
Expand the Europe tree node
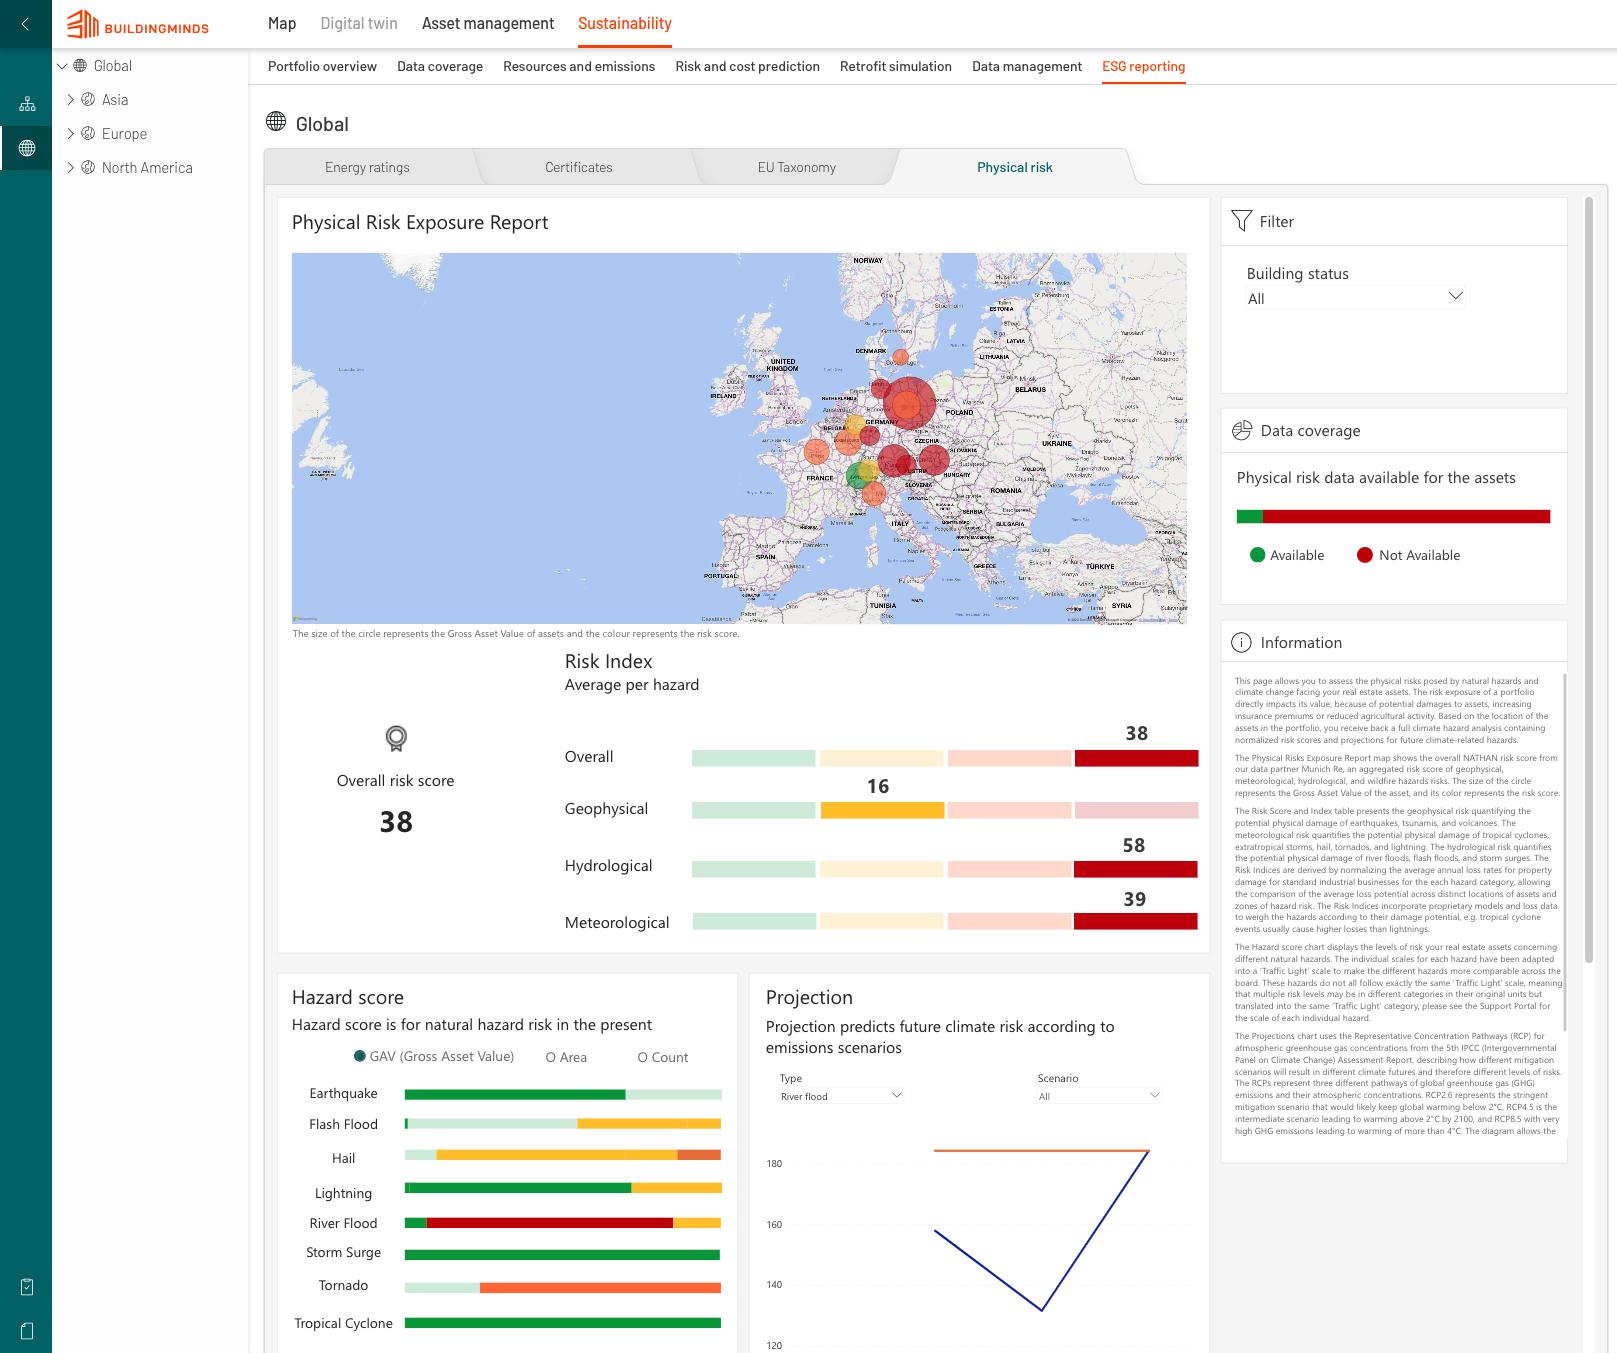(x=71, y=134)
